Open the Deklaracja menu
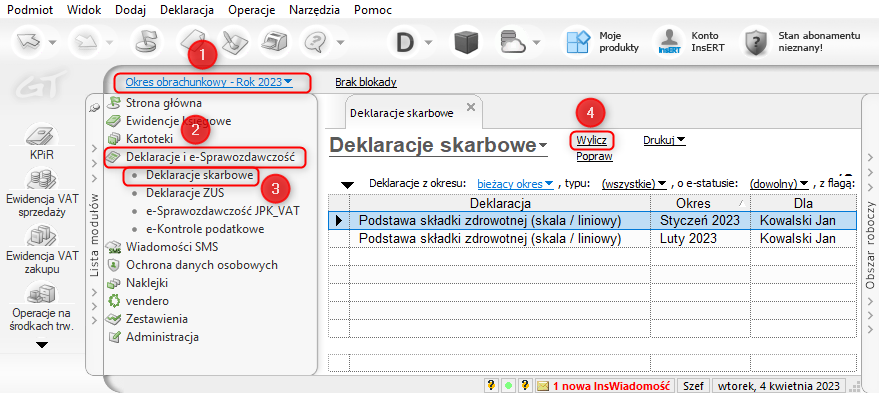This screenshot has width=879, height=393. [x=187, y=10]
